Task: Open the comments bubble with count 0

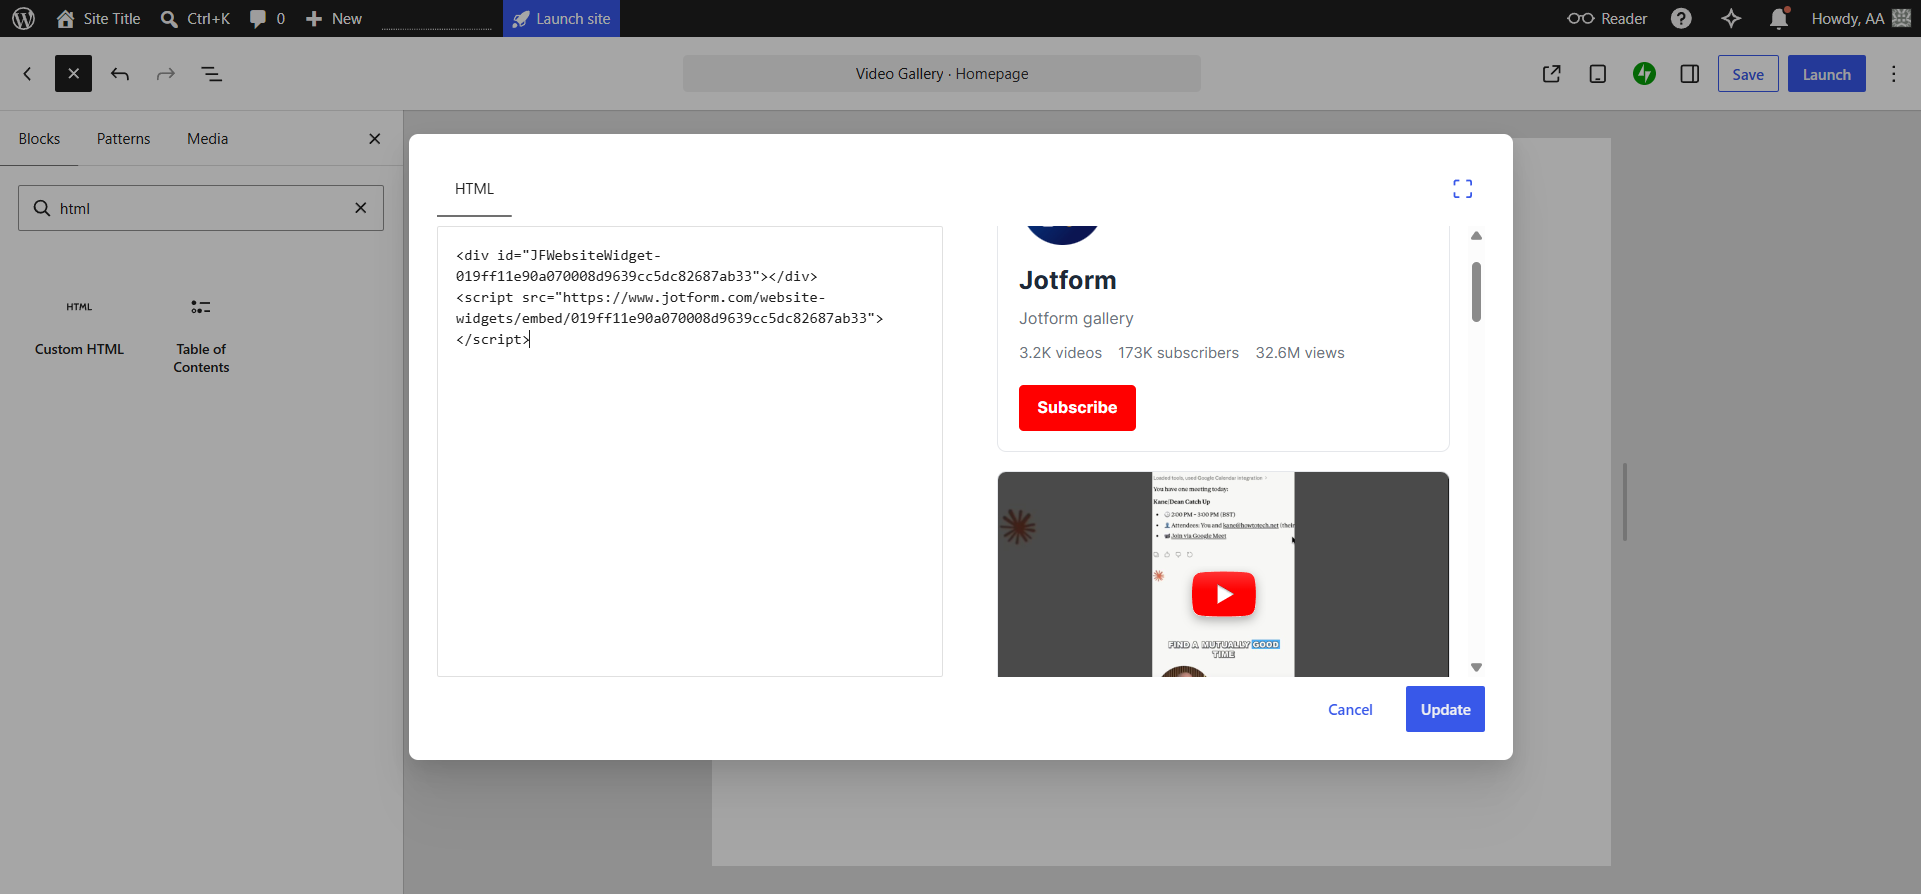Action: (267, 18)
